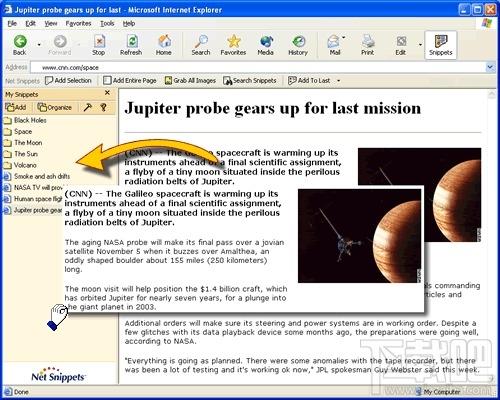This screenshot has width=500, height=400.
Task: Open the Edit menu
Action: point(31,23)
